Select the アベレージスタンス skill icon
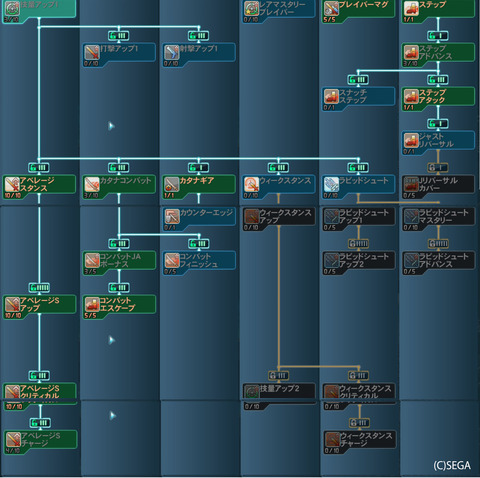The image size is (480, 478). [x=12, y=184]
